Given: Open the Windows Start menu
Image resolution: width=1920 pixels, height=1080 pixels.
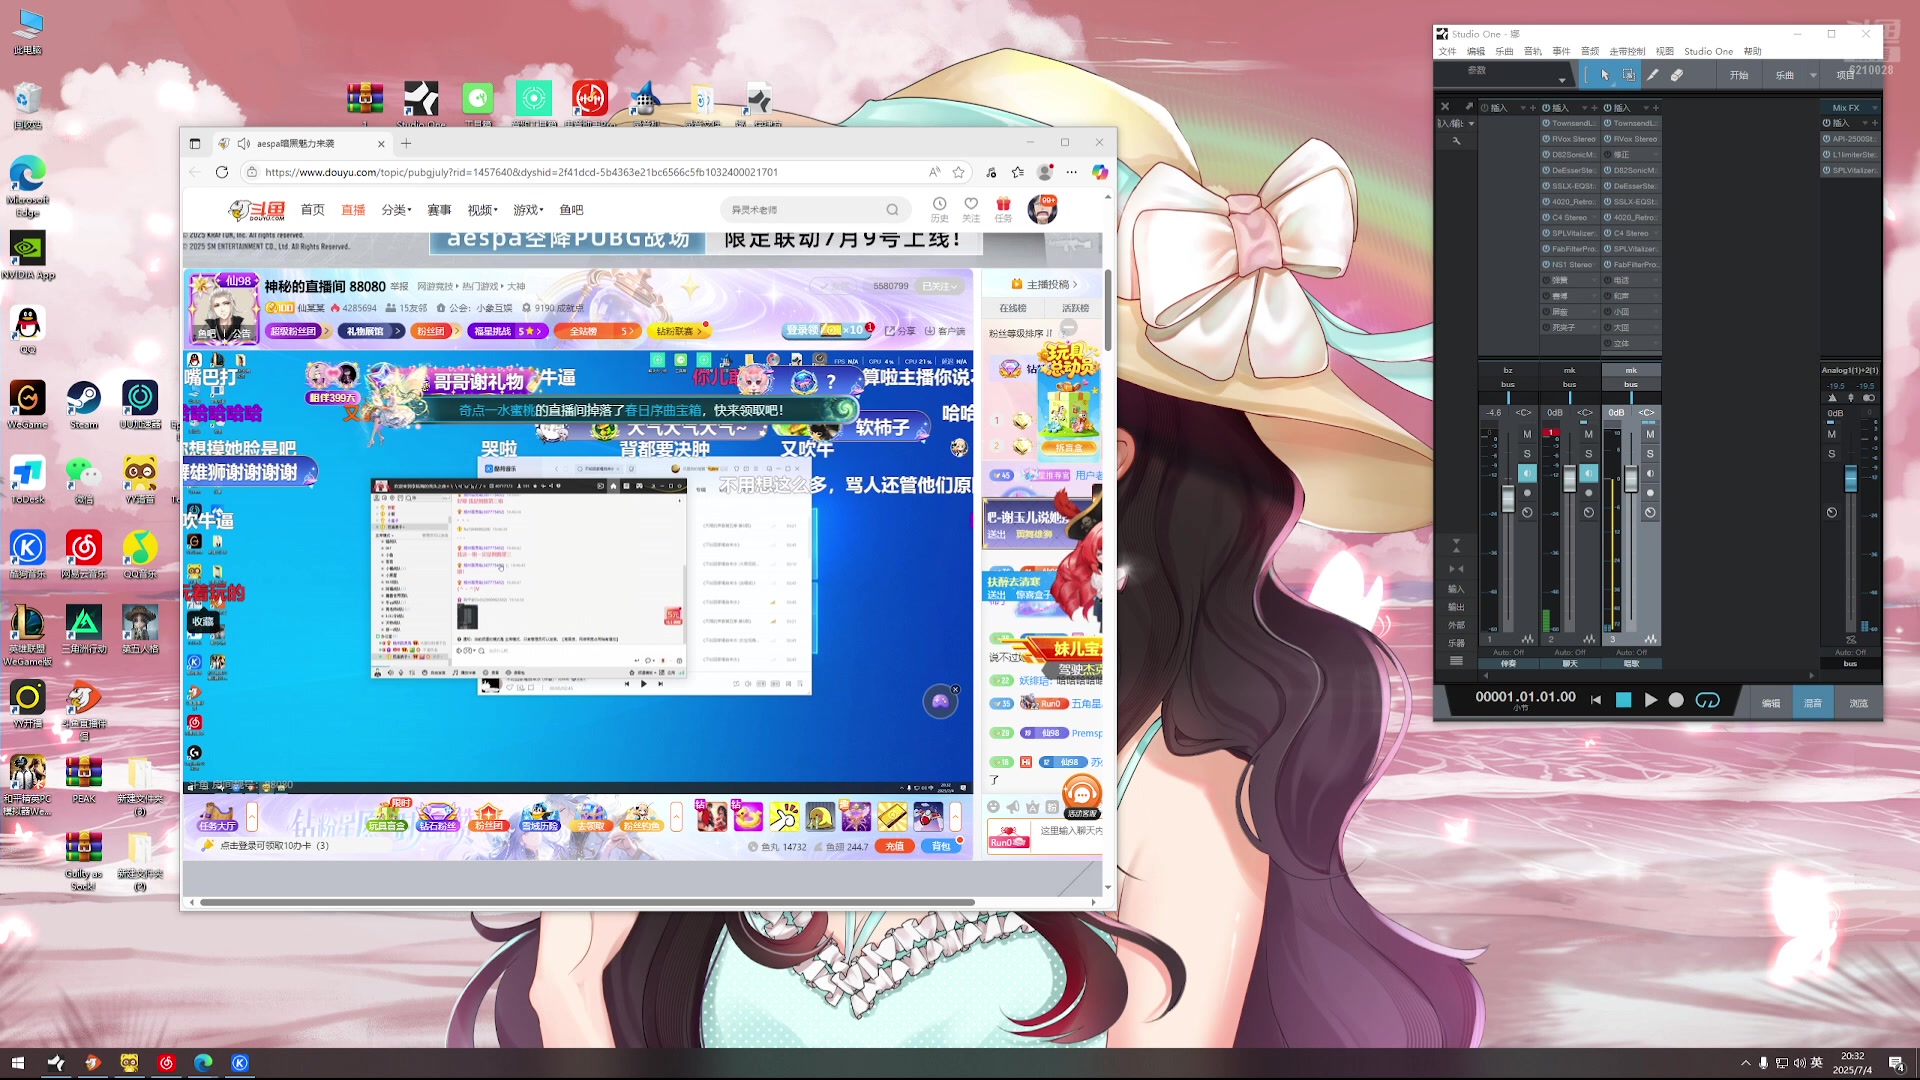Looking at the screenshot, I should 17,1063.
